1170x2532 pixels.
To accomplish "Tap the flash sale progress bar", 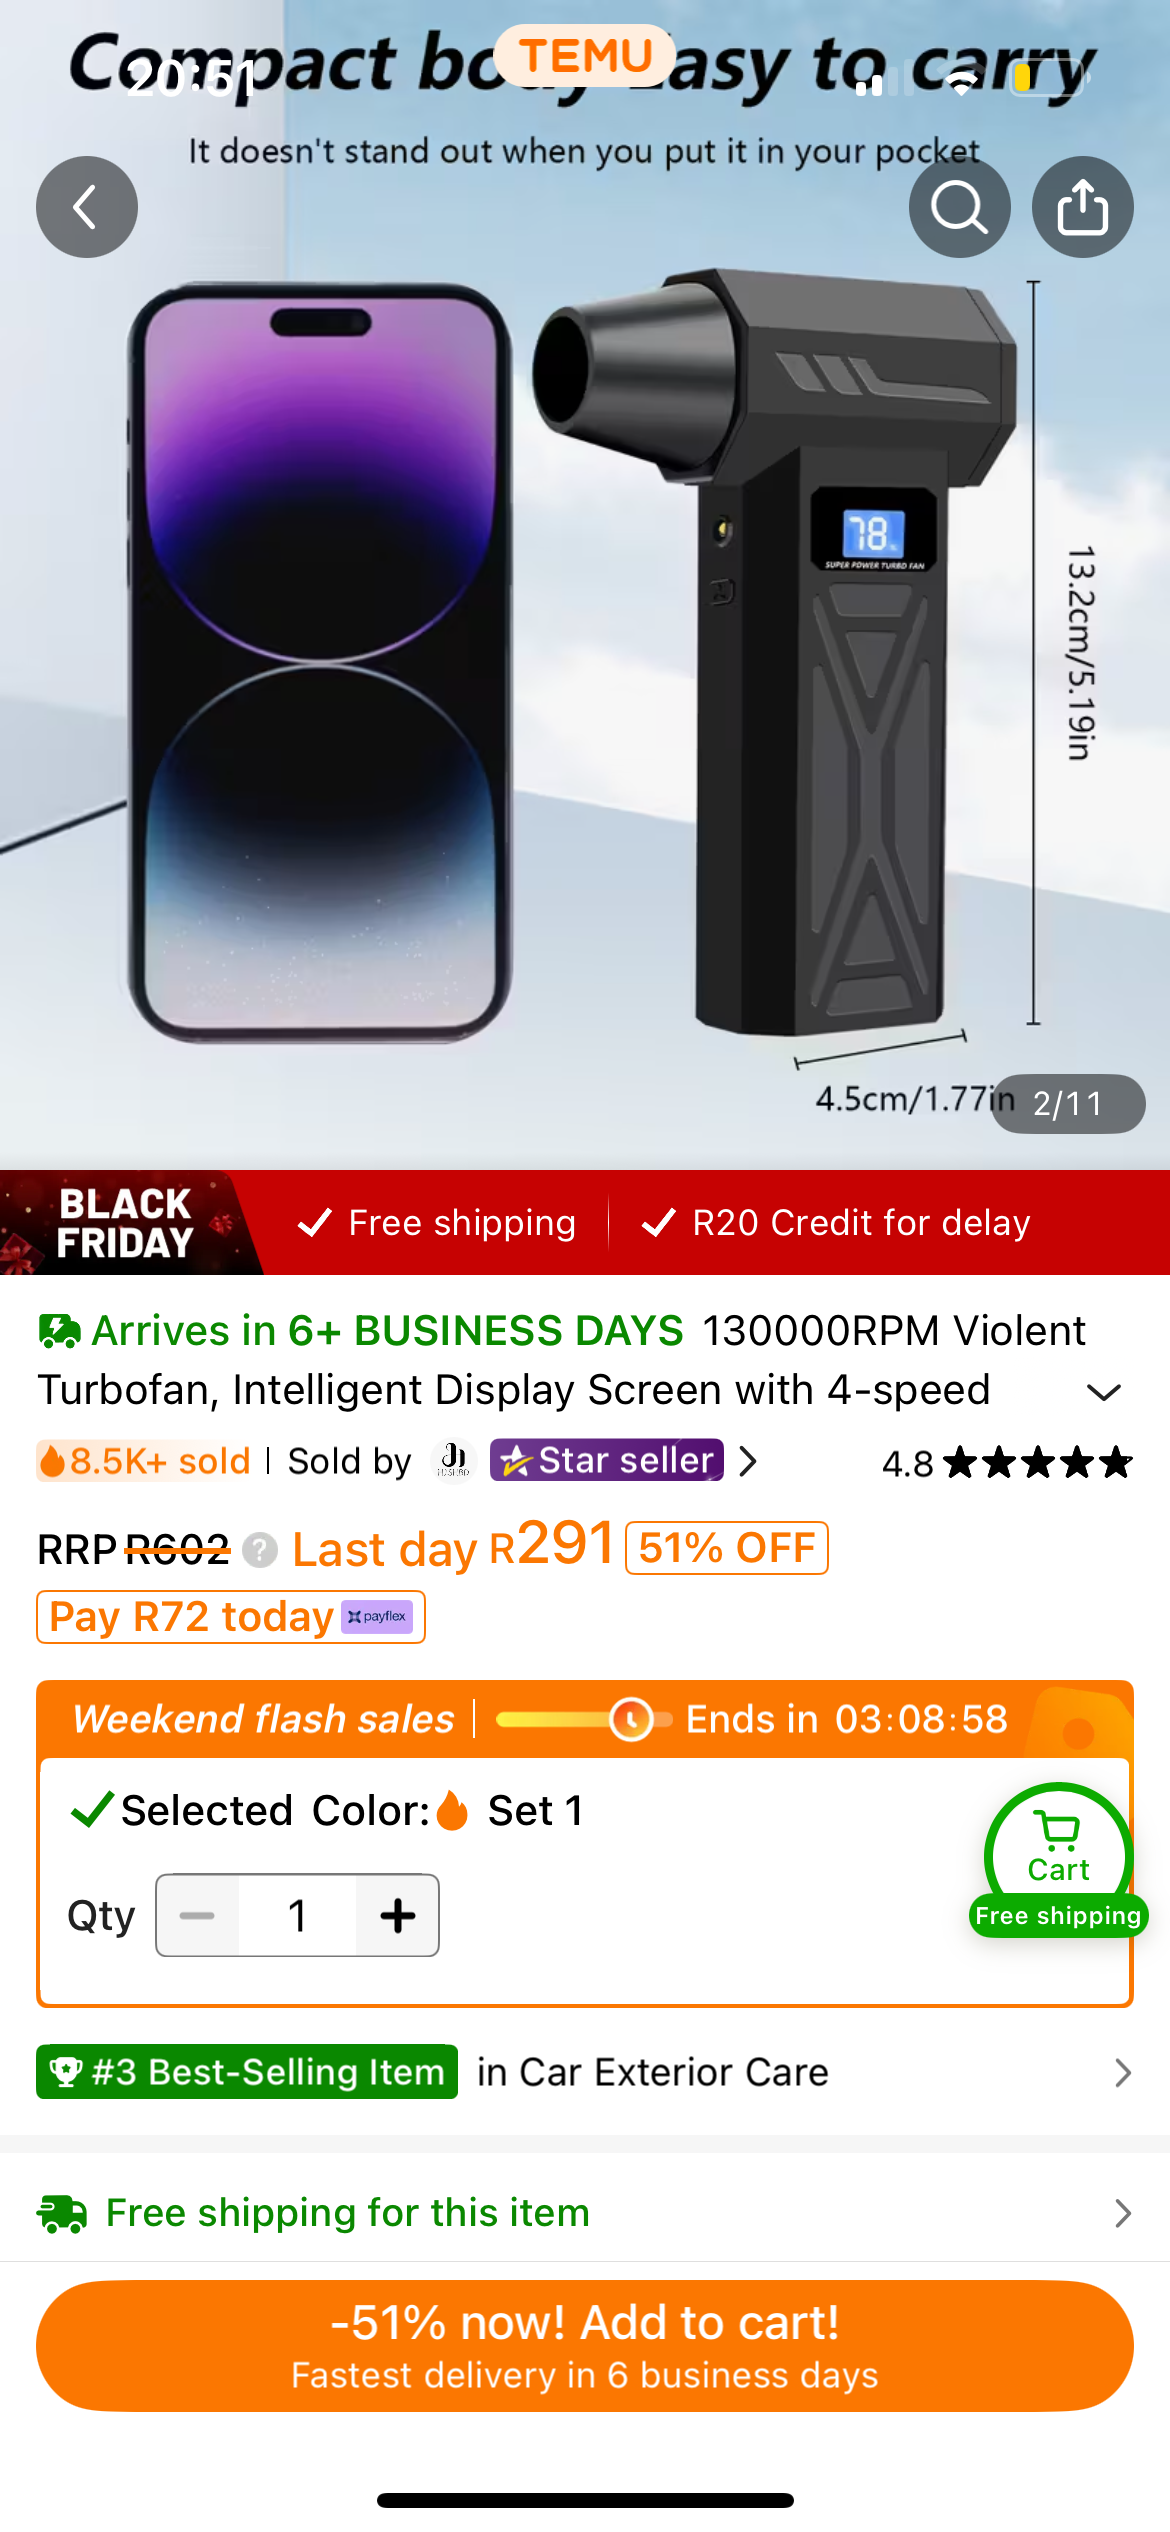I will point(582,1720).
